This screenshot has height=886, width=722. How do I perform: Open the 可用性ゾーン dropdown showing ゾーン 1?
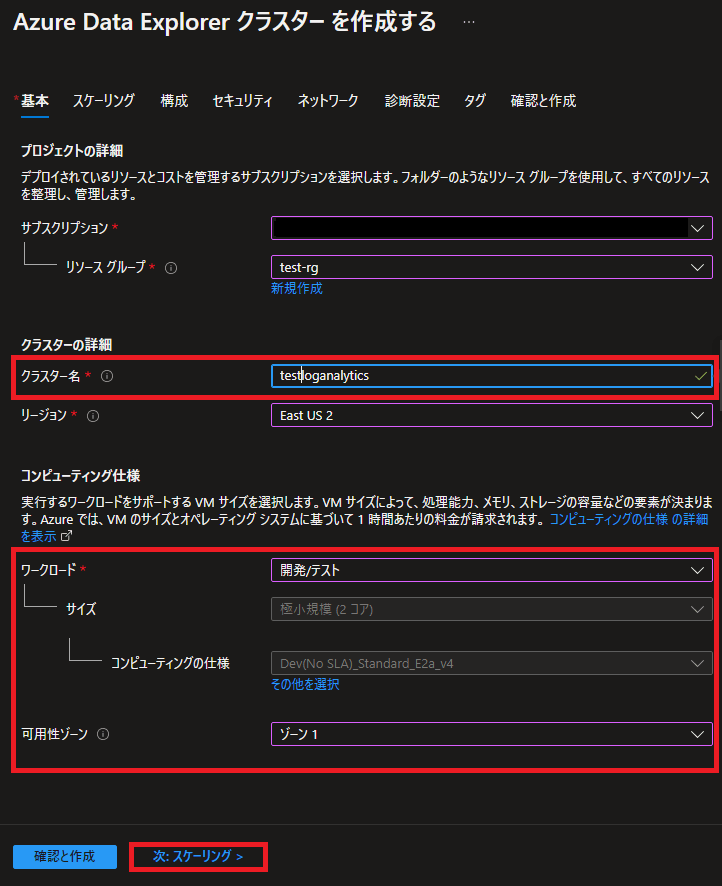492,734
